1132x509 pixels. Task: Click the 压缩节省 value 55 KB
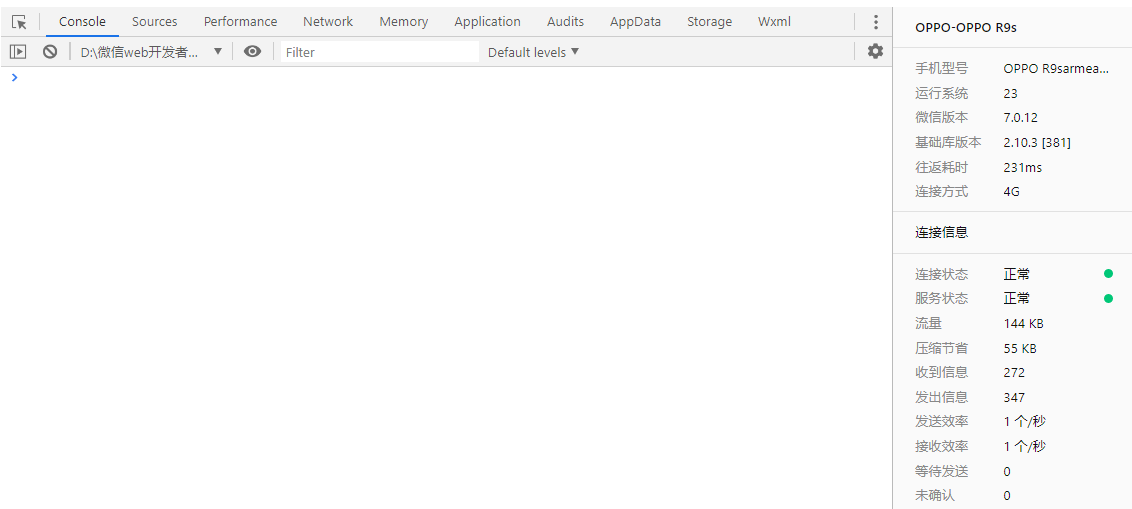pyautogui.click(x=1019, y=349)
